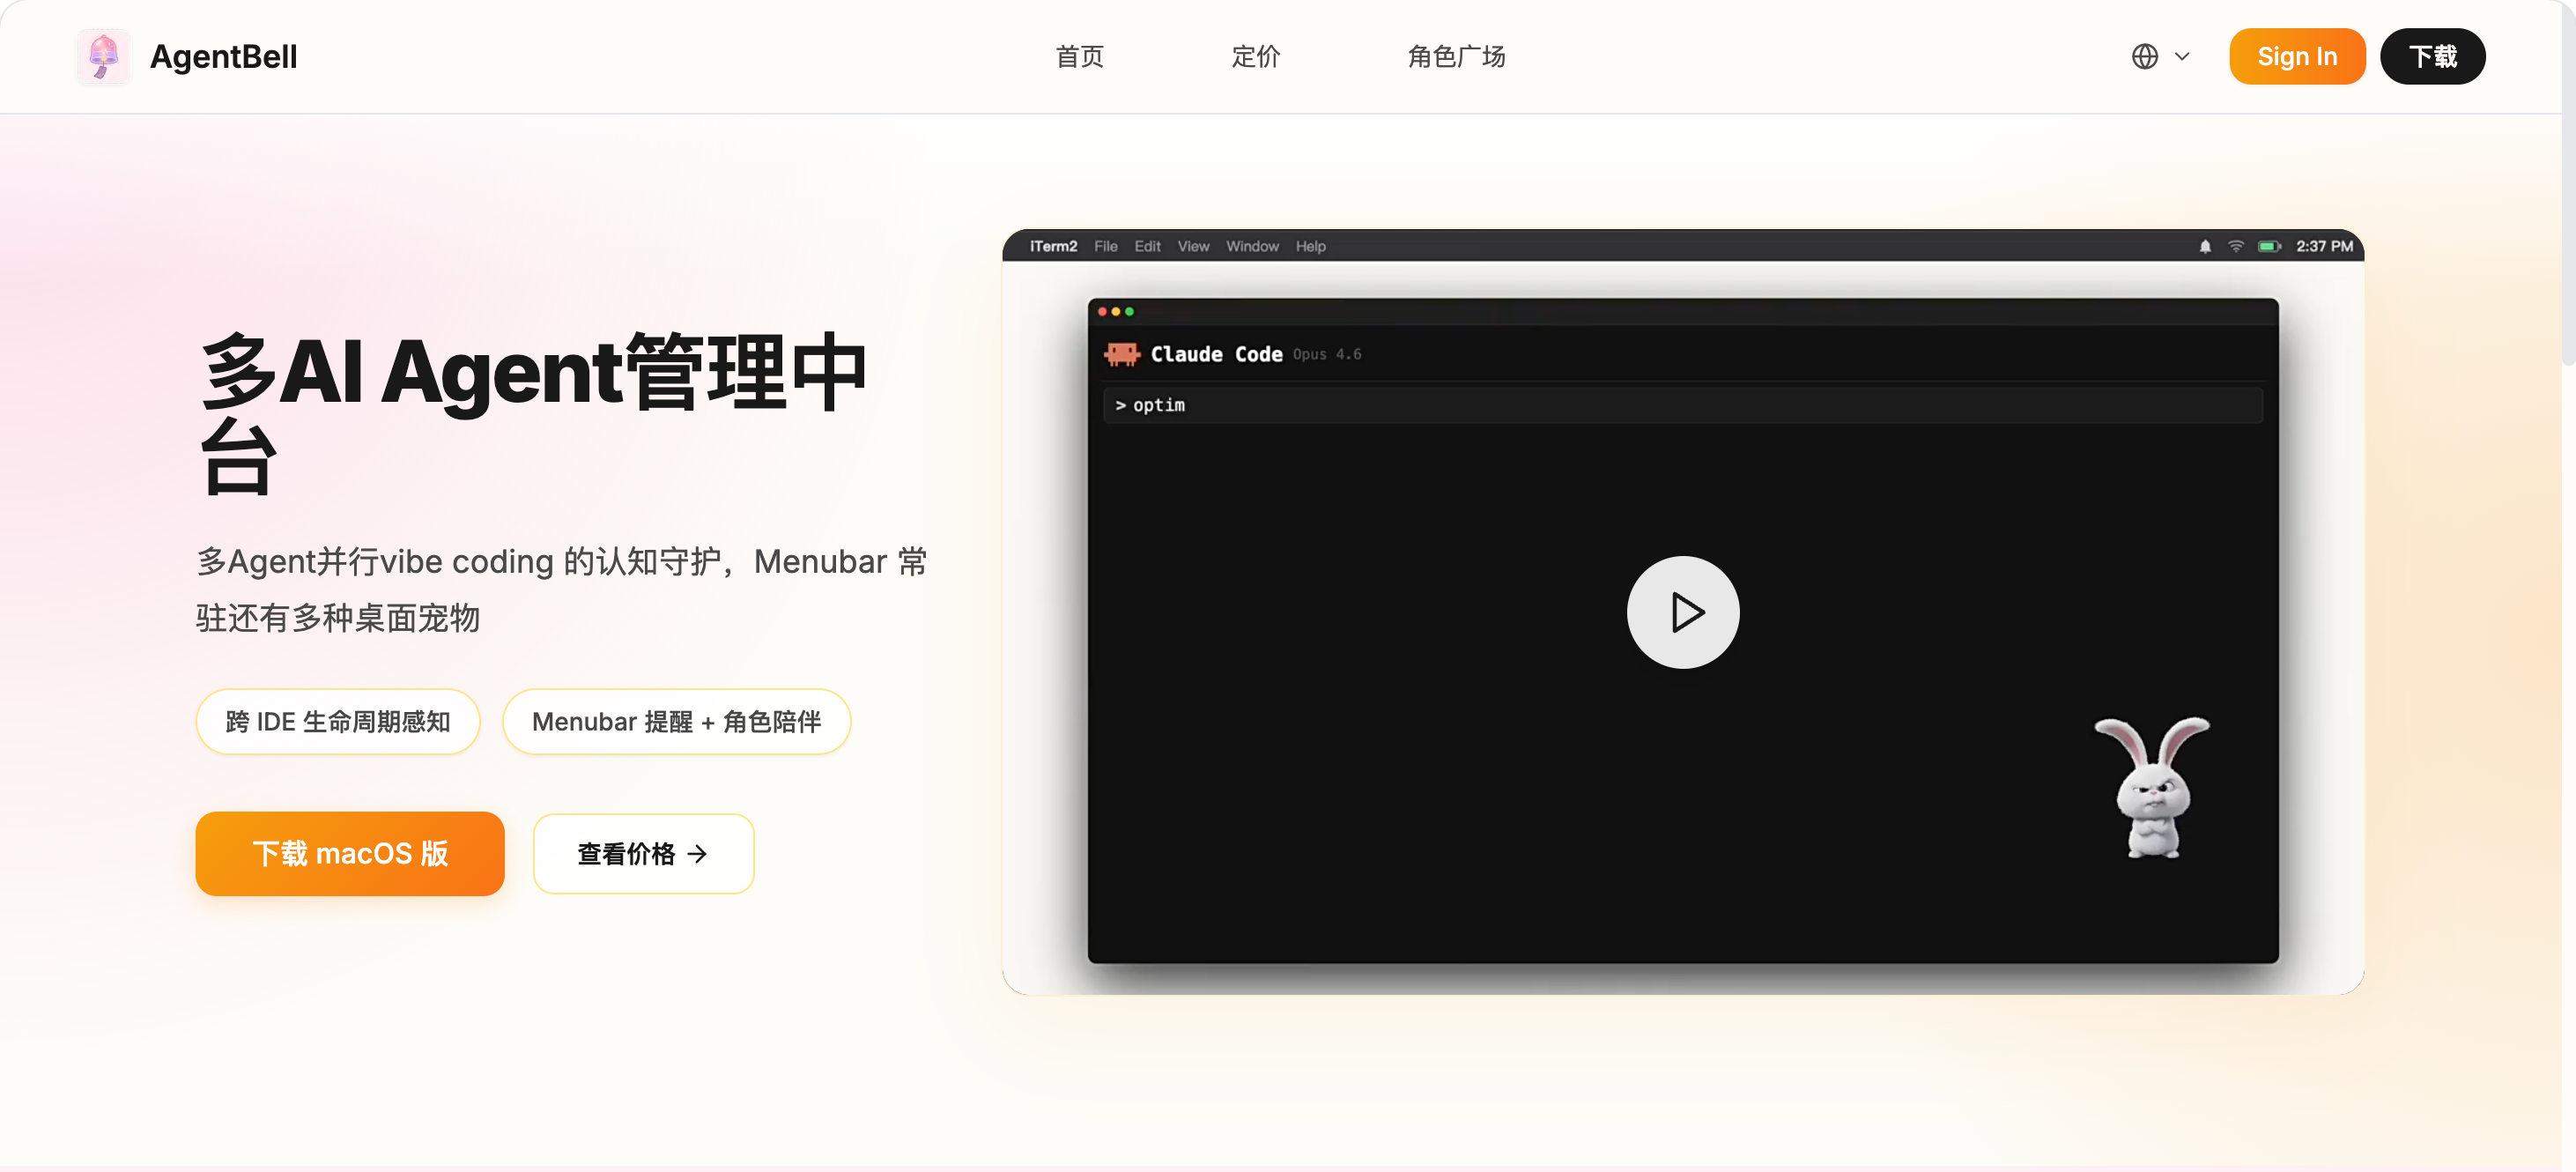Click the AgentBell brand name link

(x=223, y=57)
